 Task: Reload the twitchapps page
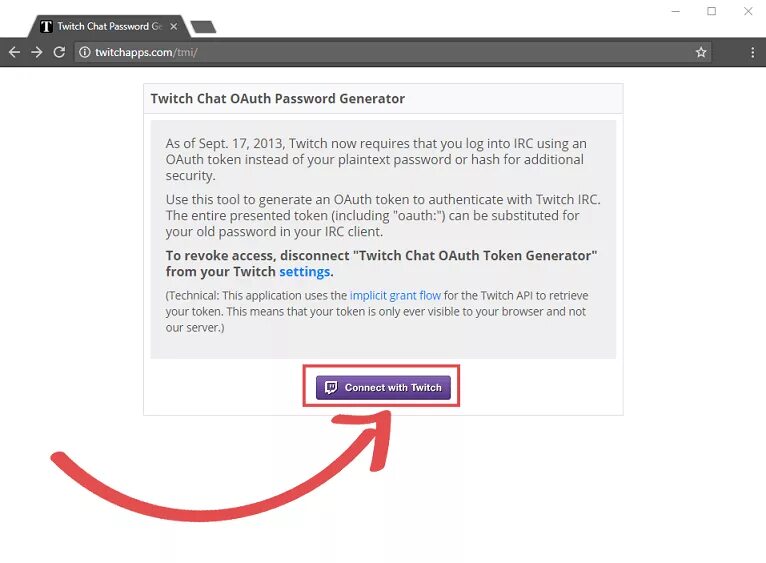(x=60, y=52)
